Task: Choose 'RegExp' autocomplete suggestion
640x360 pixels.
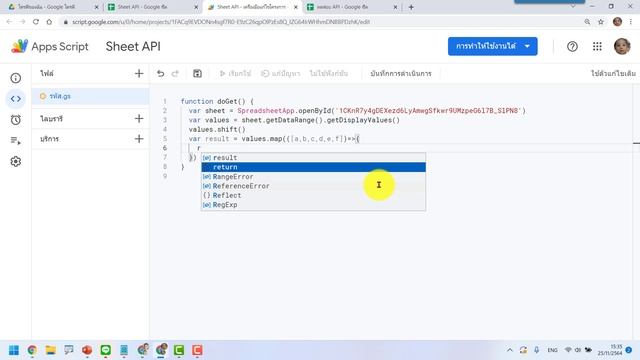Action: click(x=313, y=205)
